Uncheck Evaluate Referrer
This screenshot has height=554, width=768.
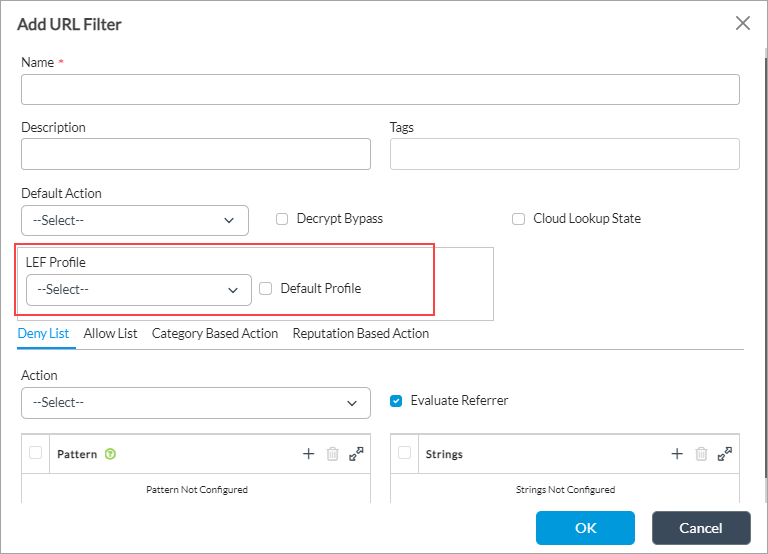(396, 401)
